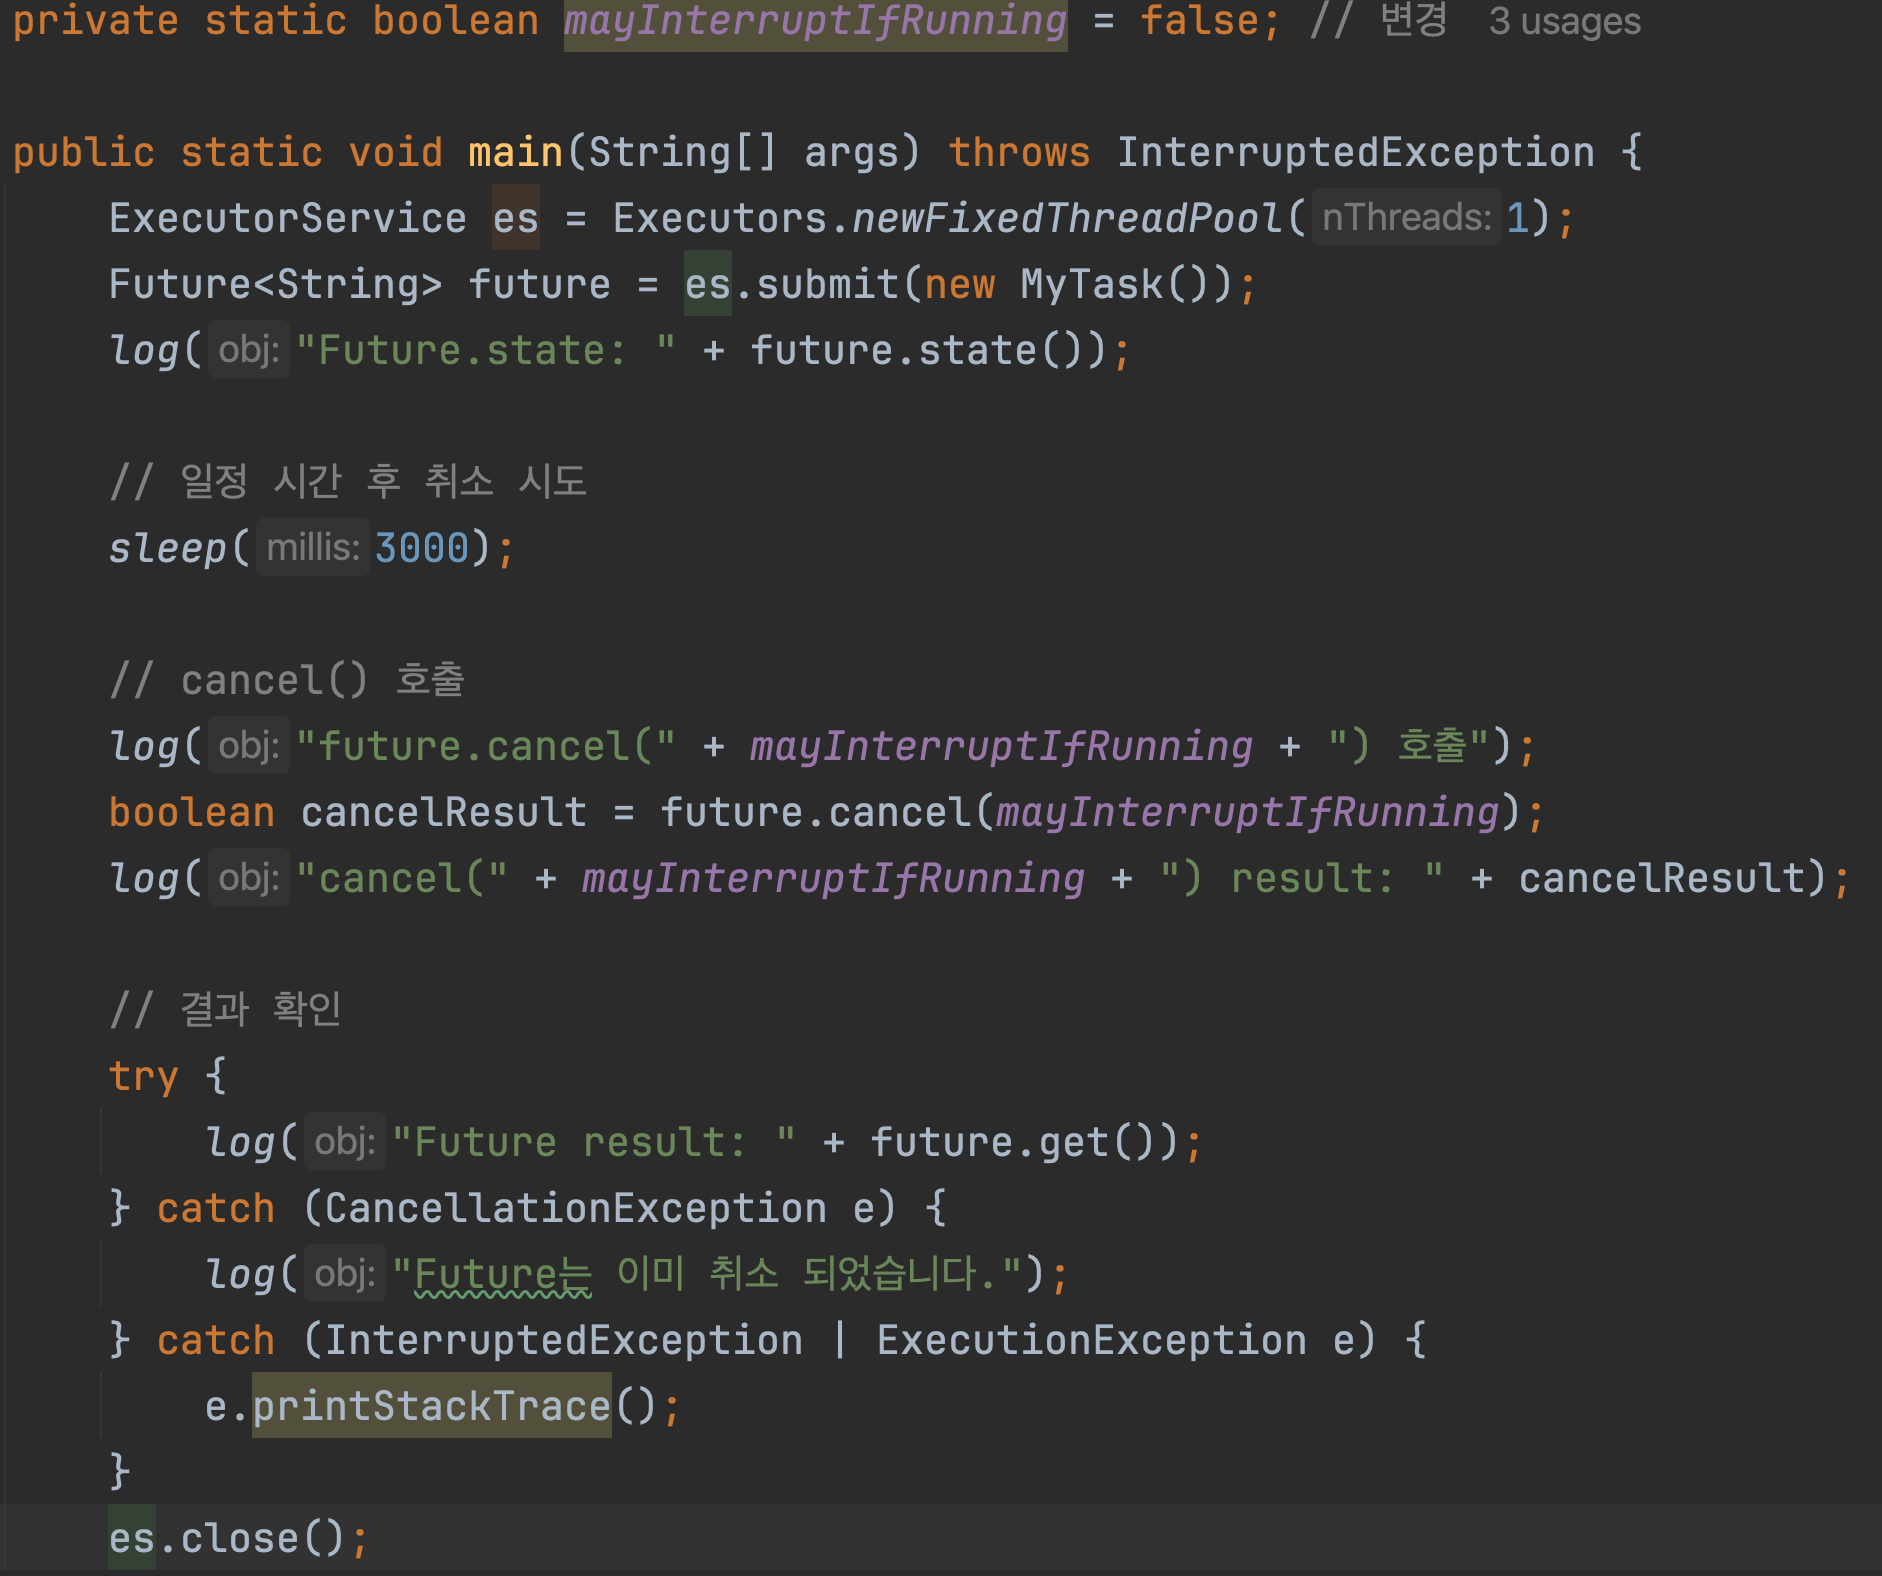
Task: Click the comment '// cancel() 호출'
Action: coord(288,681)
